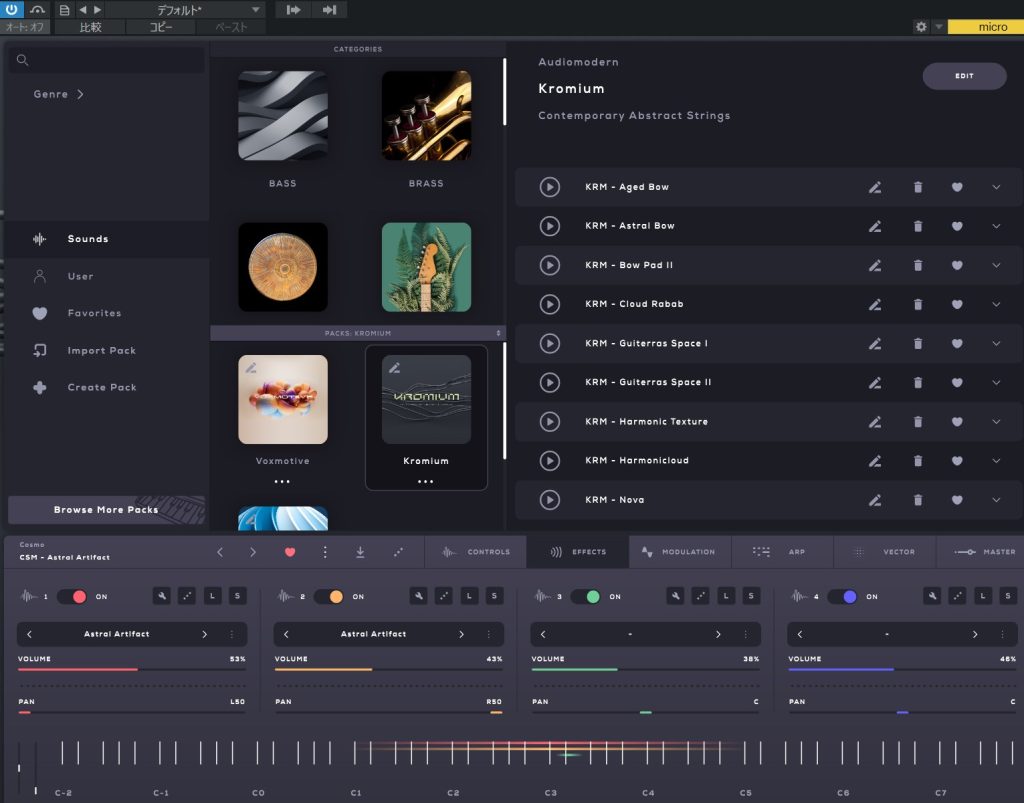
Task: Play the KRM - Aged Bow preset preview
Action: tap(549, 187)
